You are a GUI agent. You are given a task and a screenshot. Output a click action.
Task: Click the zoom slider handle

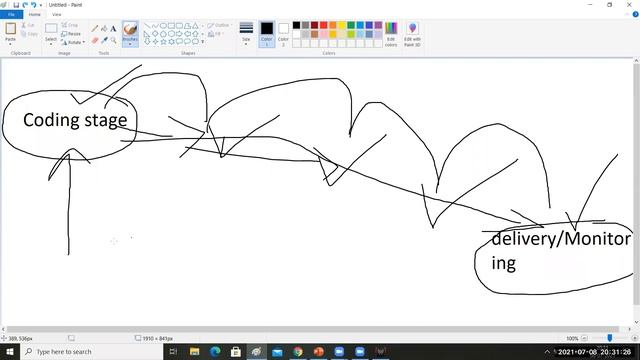(x=610, y=338)
